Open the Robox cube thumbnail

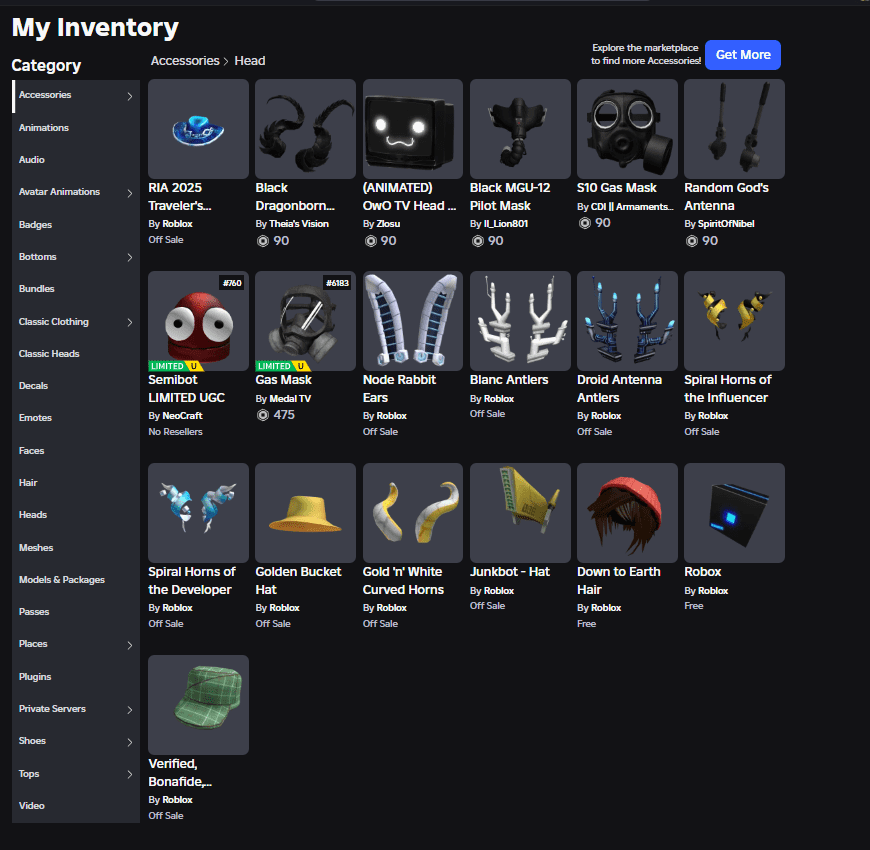click(x=734, y=513)
